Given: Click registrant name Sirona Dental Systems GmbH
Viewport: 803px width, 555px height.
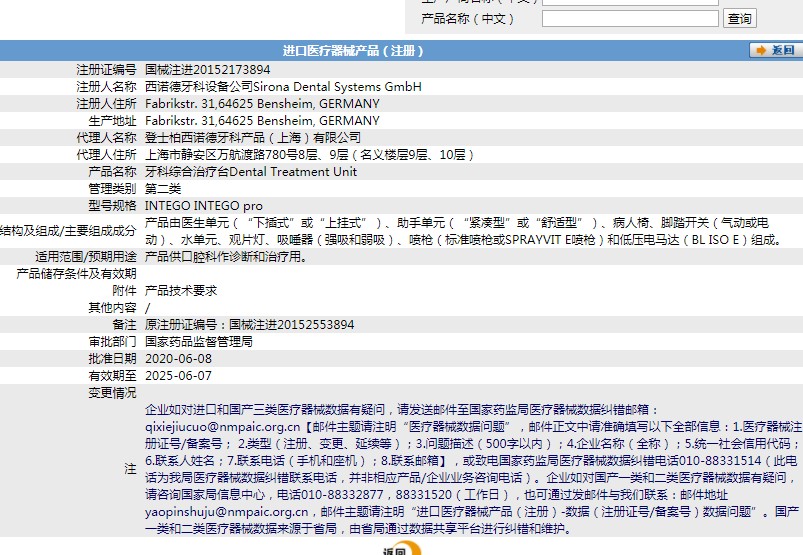Looking at the screenshot, I should click(337, 87).
